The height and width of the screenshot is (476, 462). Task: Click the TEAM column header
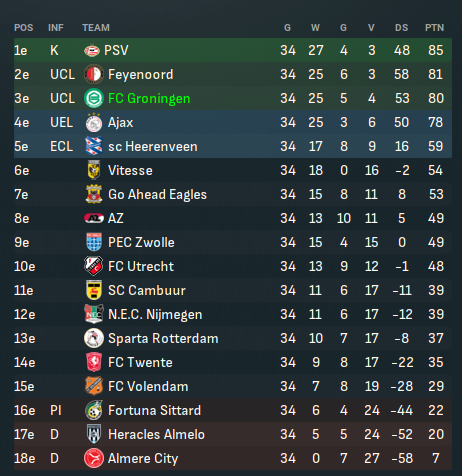click(x=96, y=28)
